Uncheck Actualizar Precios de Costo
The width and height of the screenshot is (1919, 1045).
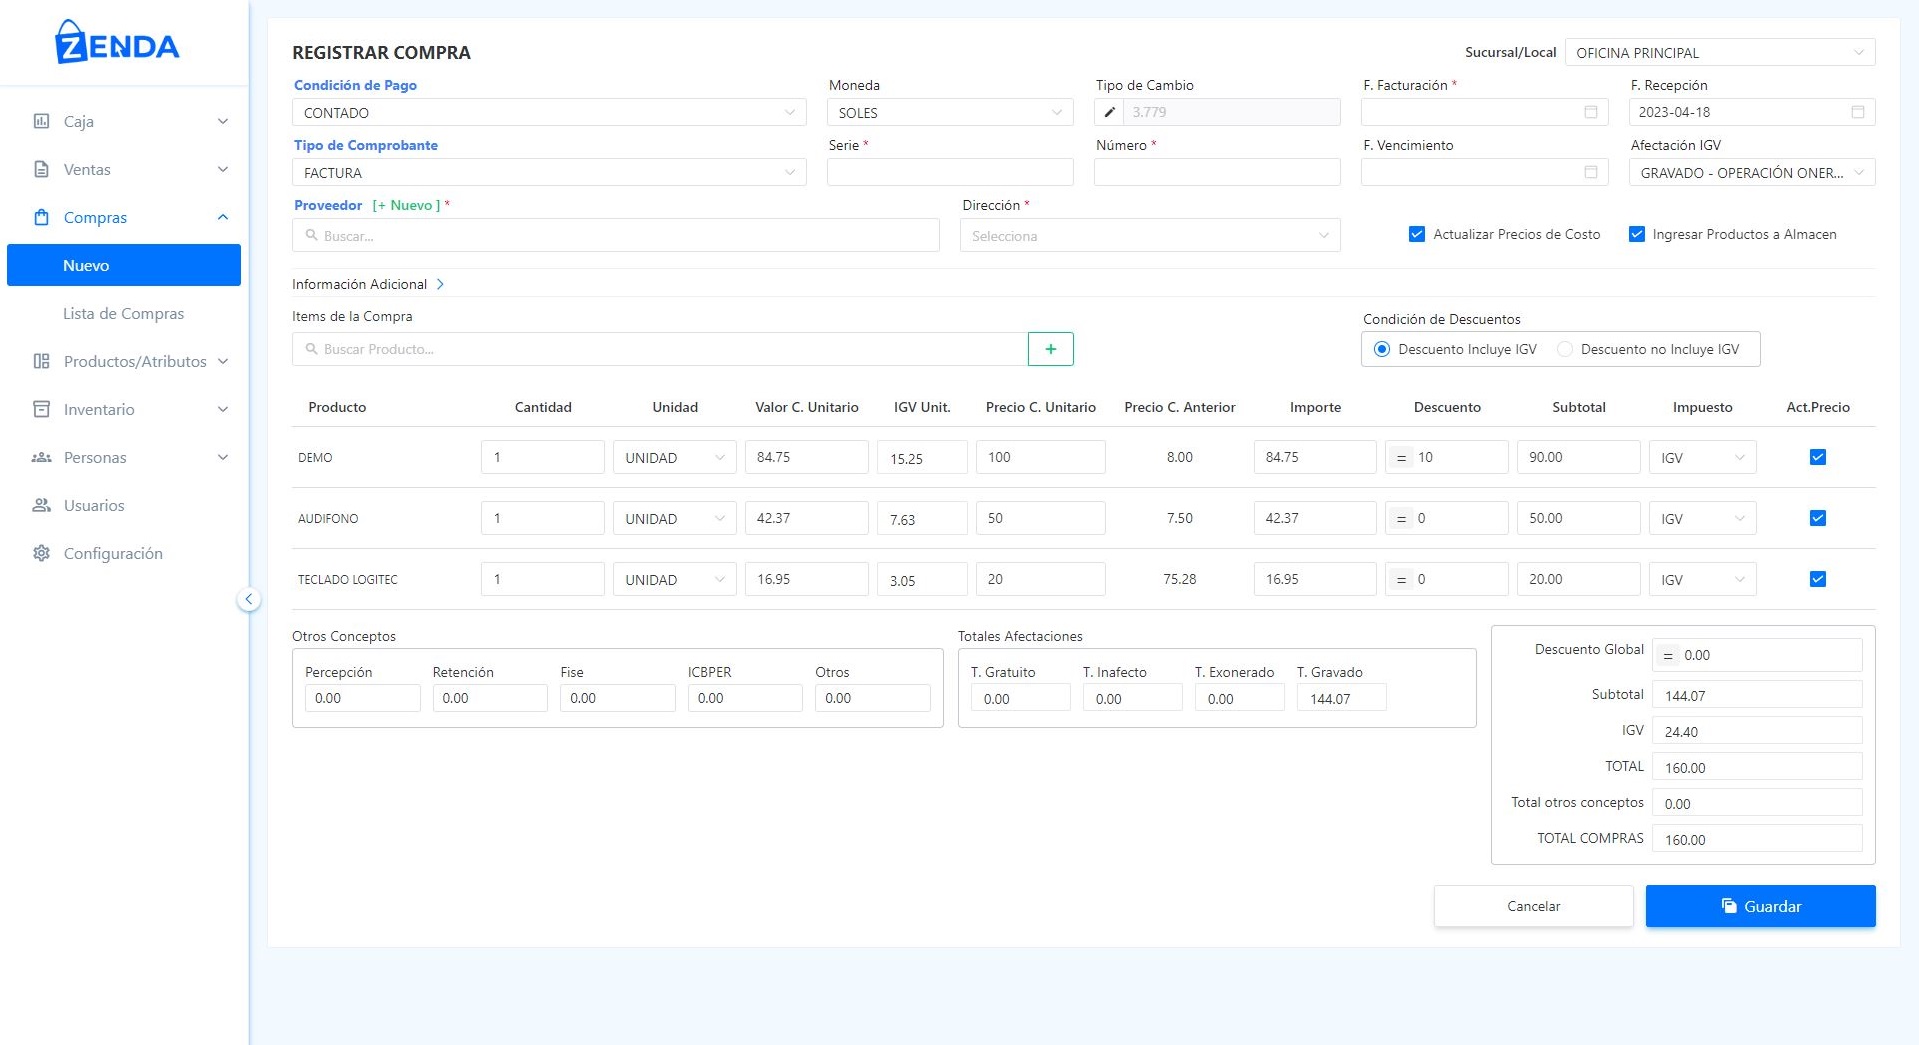tap(1416, 234)
